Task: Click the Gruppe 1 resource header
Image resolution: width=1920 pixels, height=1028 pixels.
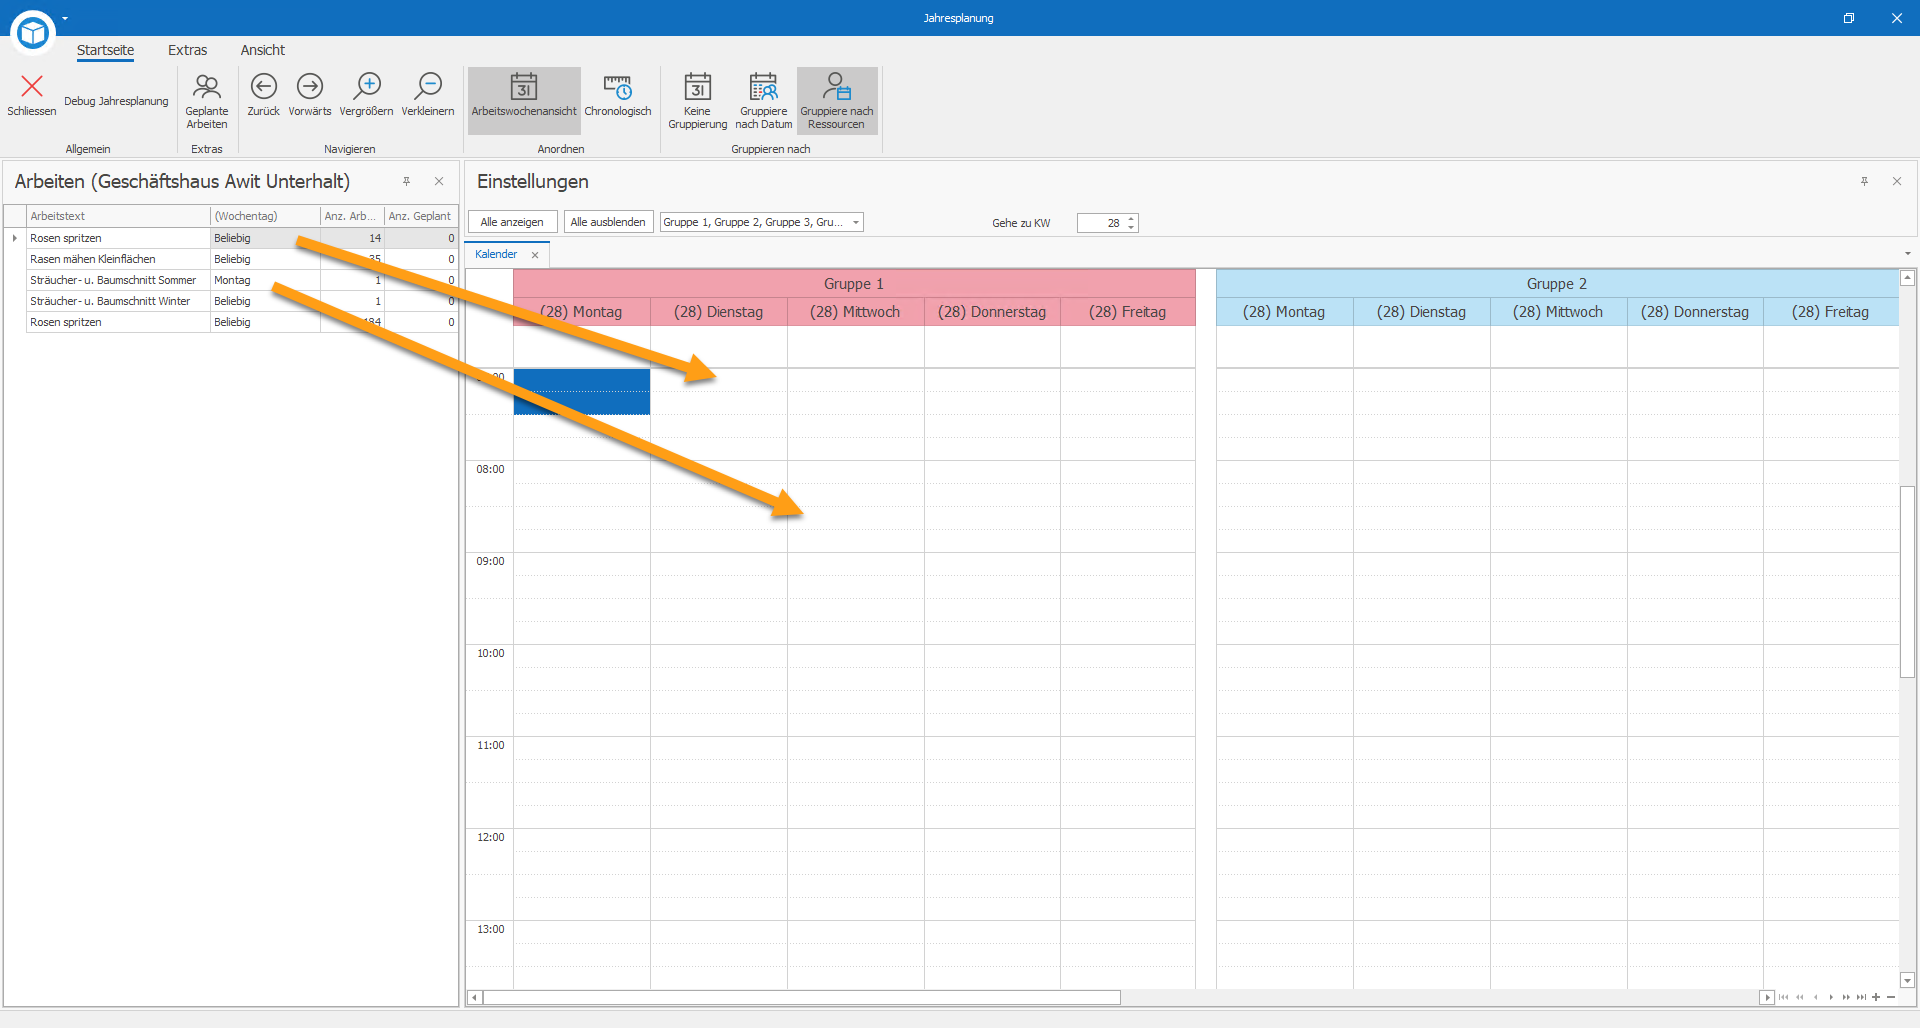Action: pos(854,284)
